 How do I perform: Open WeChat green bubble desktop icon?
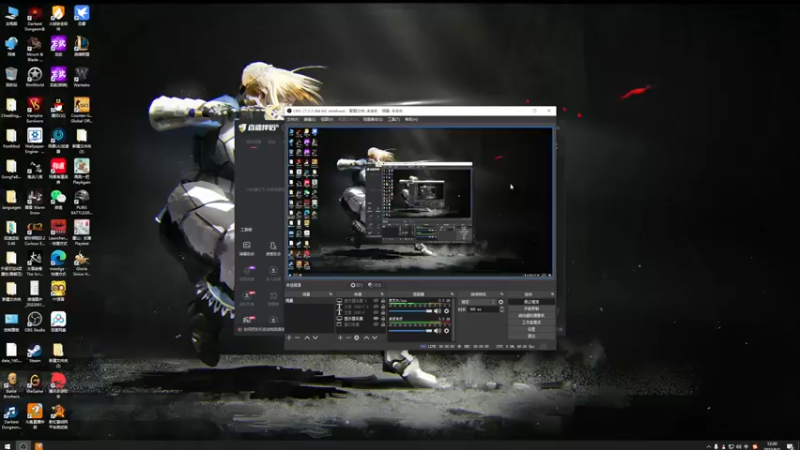click(58, 199)
